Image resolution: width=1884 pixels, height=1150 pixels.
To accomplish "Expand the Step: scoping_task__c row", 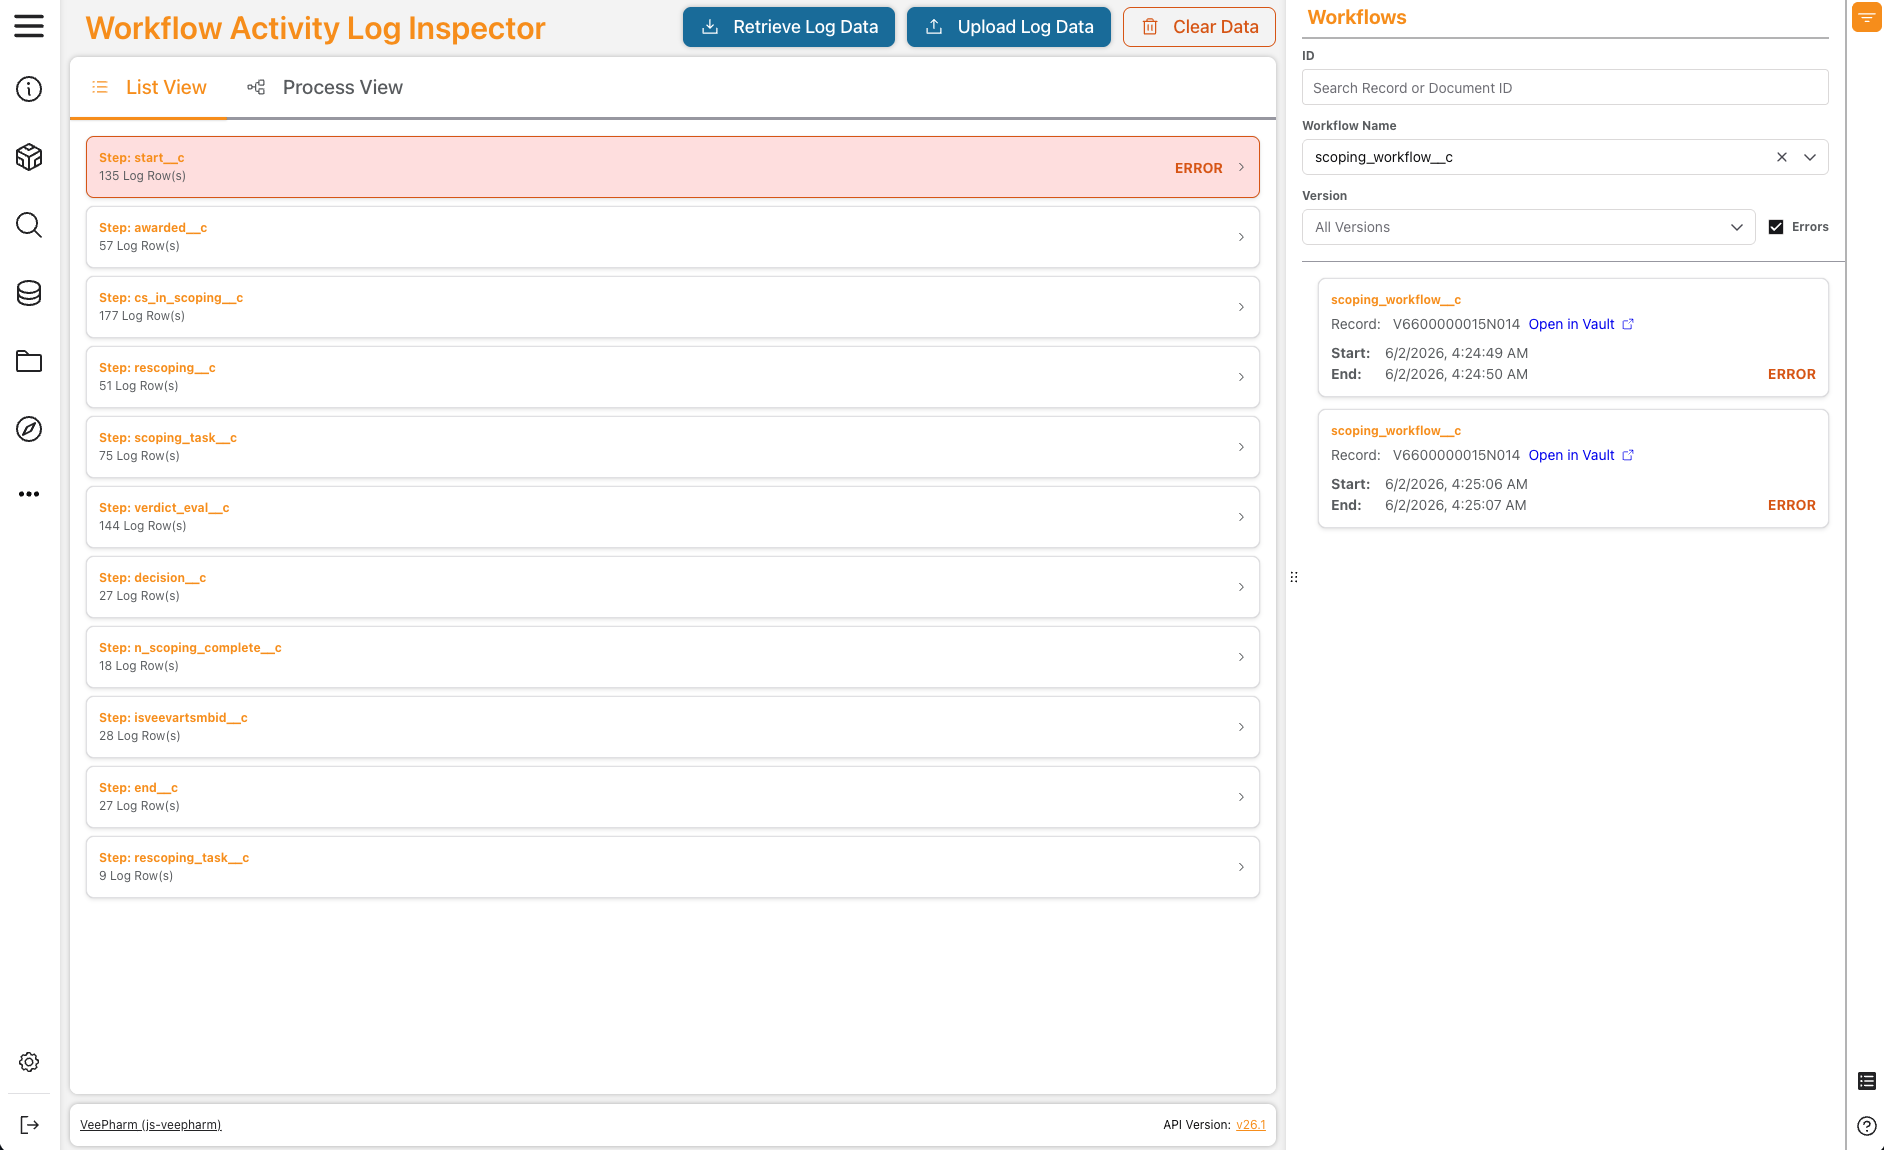I will [672, 447].
